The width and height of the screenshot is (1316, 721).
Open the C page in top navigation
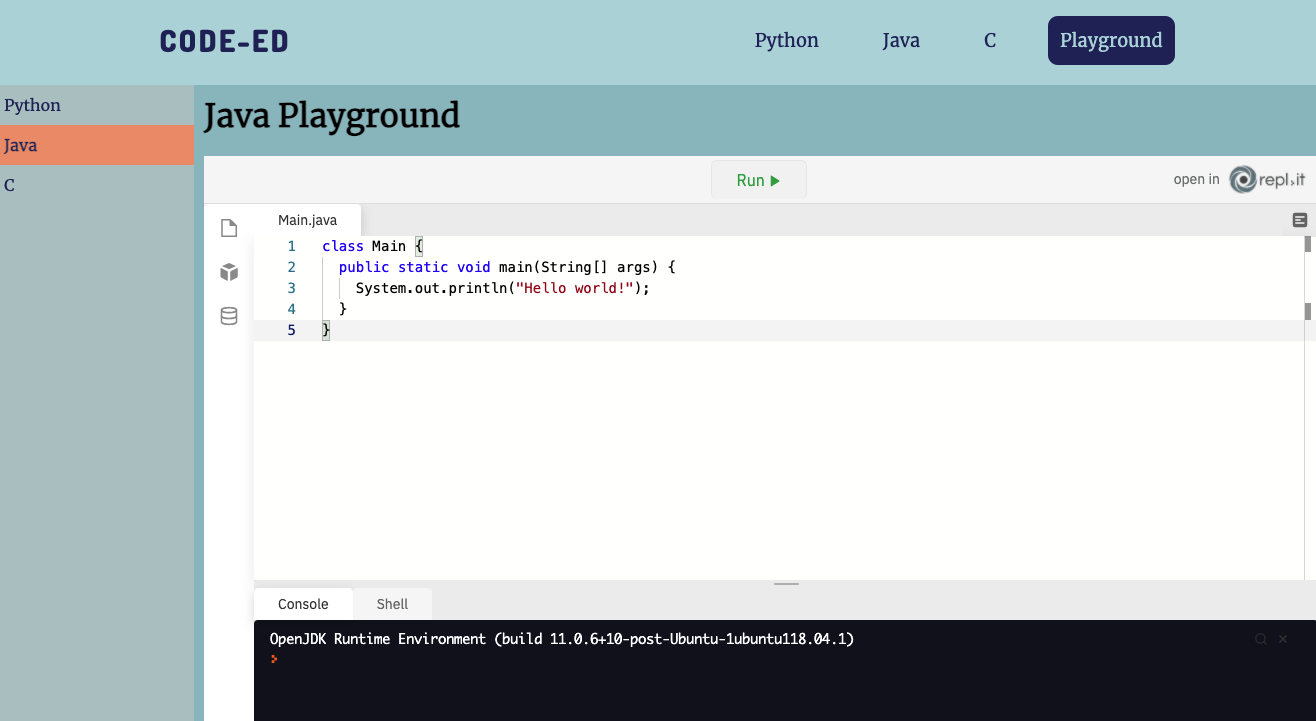tap(989, 41)
